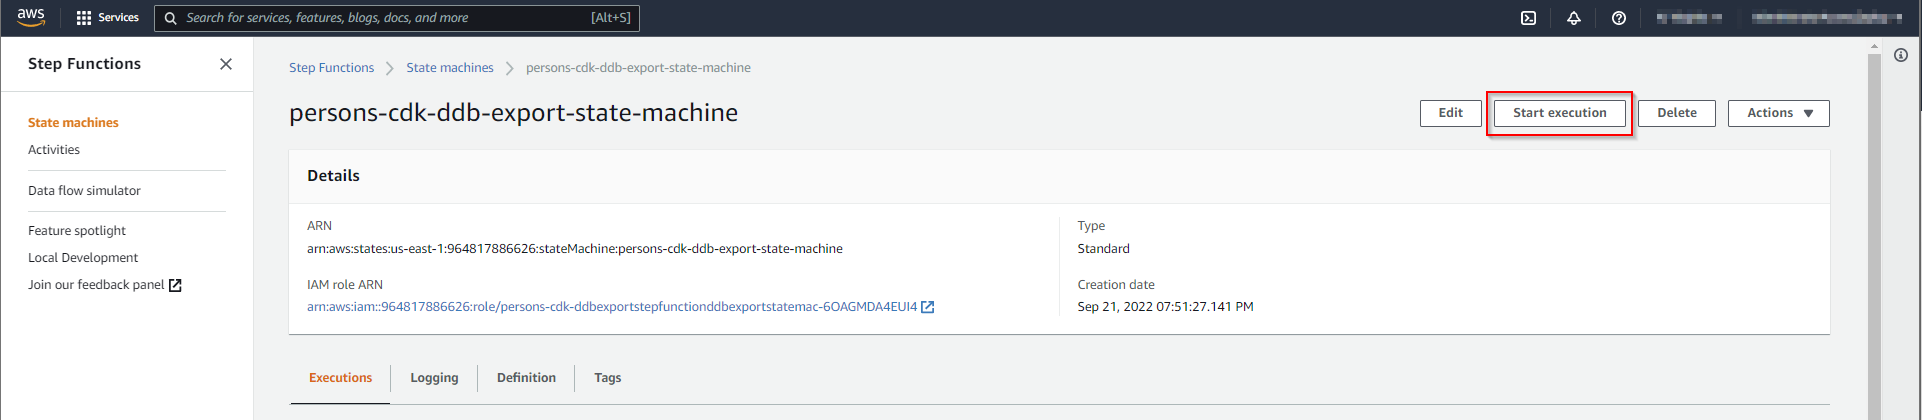Open the IAM role external link icon

tap(928, 307)
